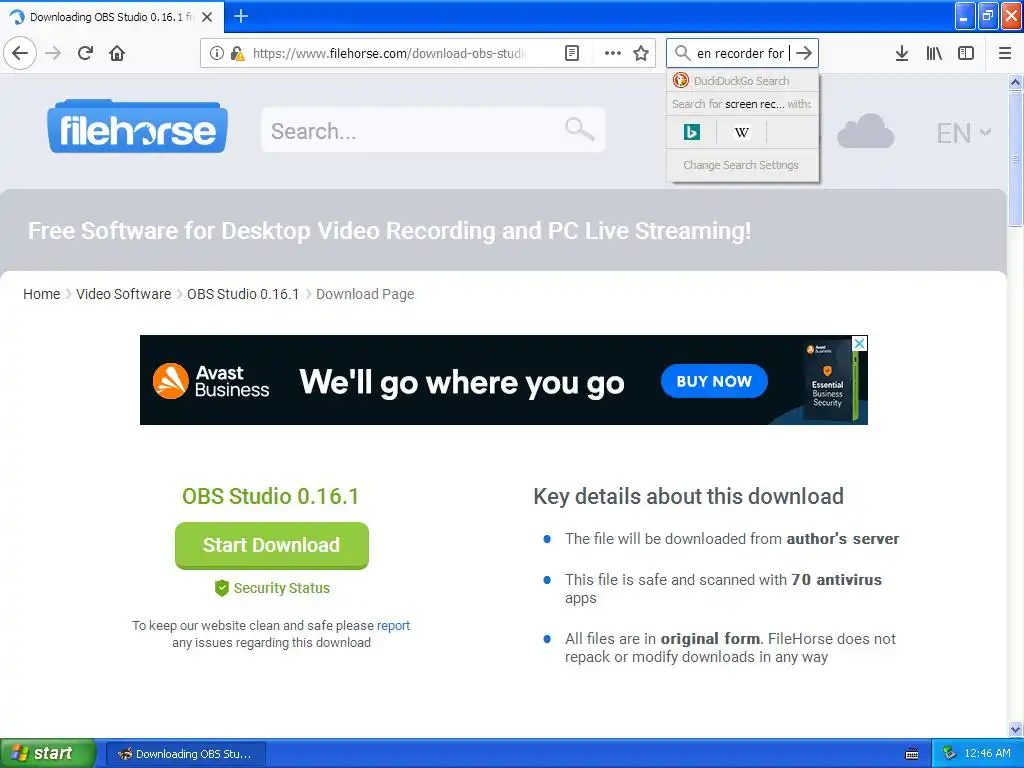Click the FileHorse logo
The image size is (1024, 768).
(x=137, y=127)
